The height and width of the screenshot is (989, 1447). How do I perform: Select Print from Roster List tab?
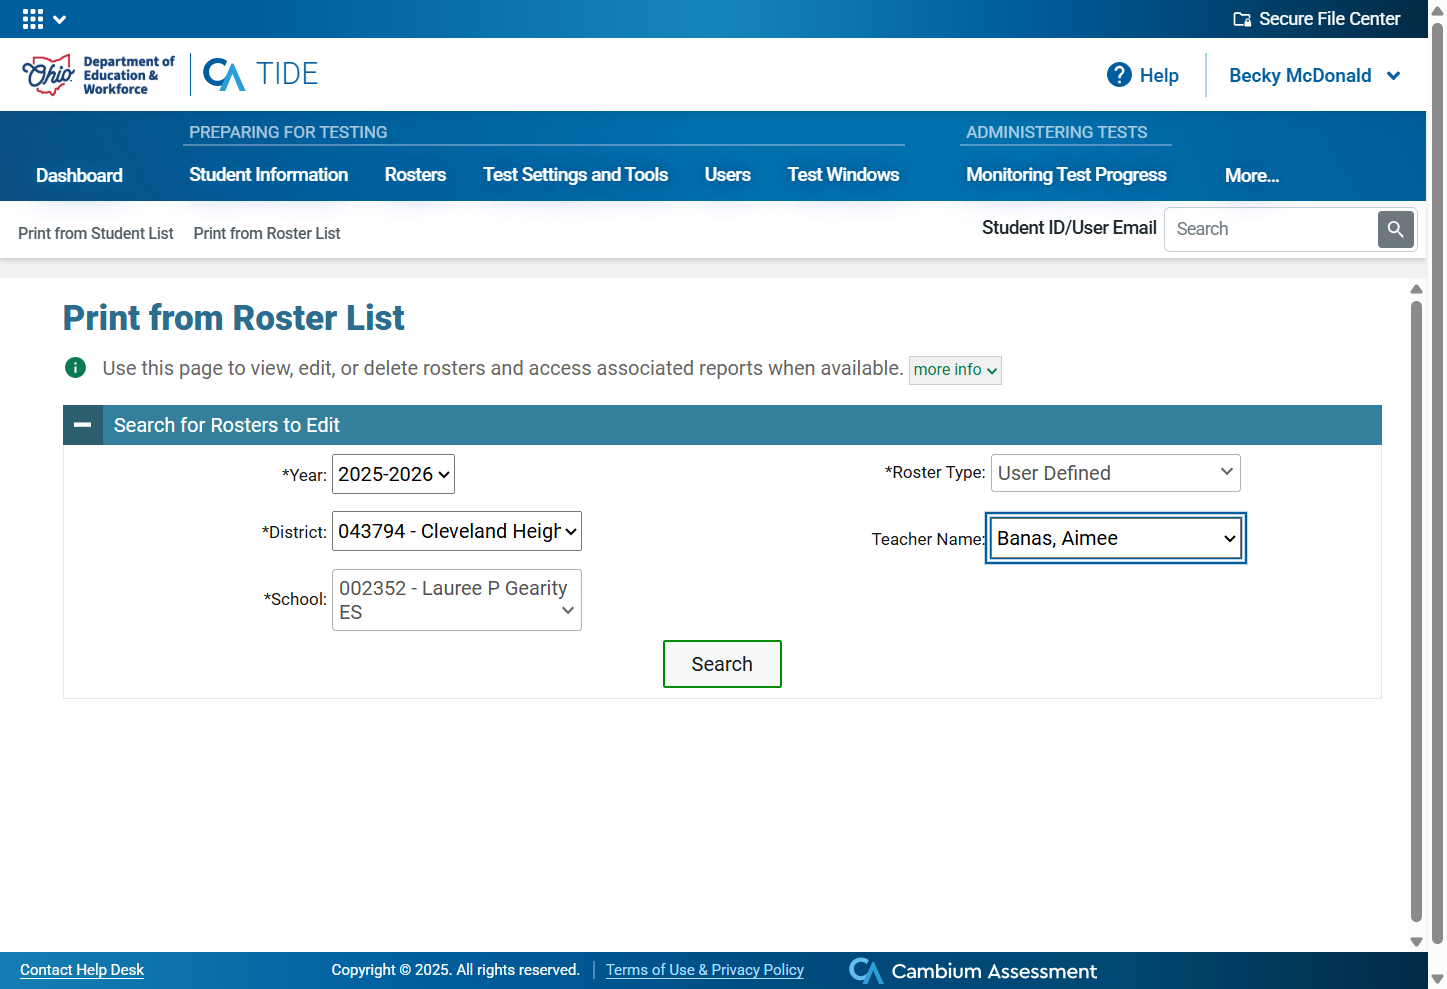267,233
